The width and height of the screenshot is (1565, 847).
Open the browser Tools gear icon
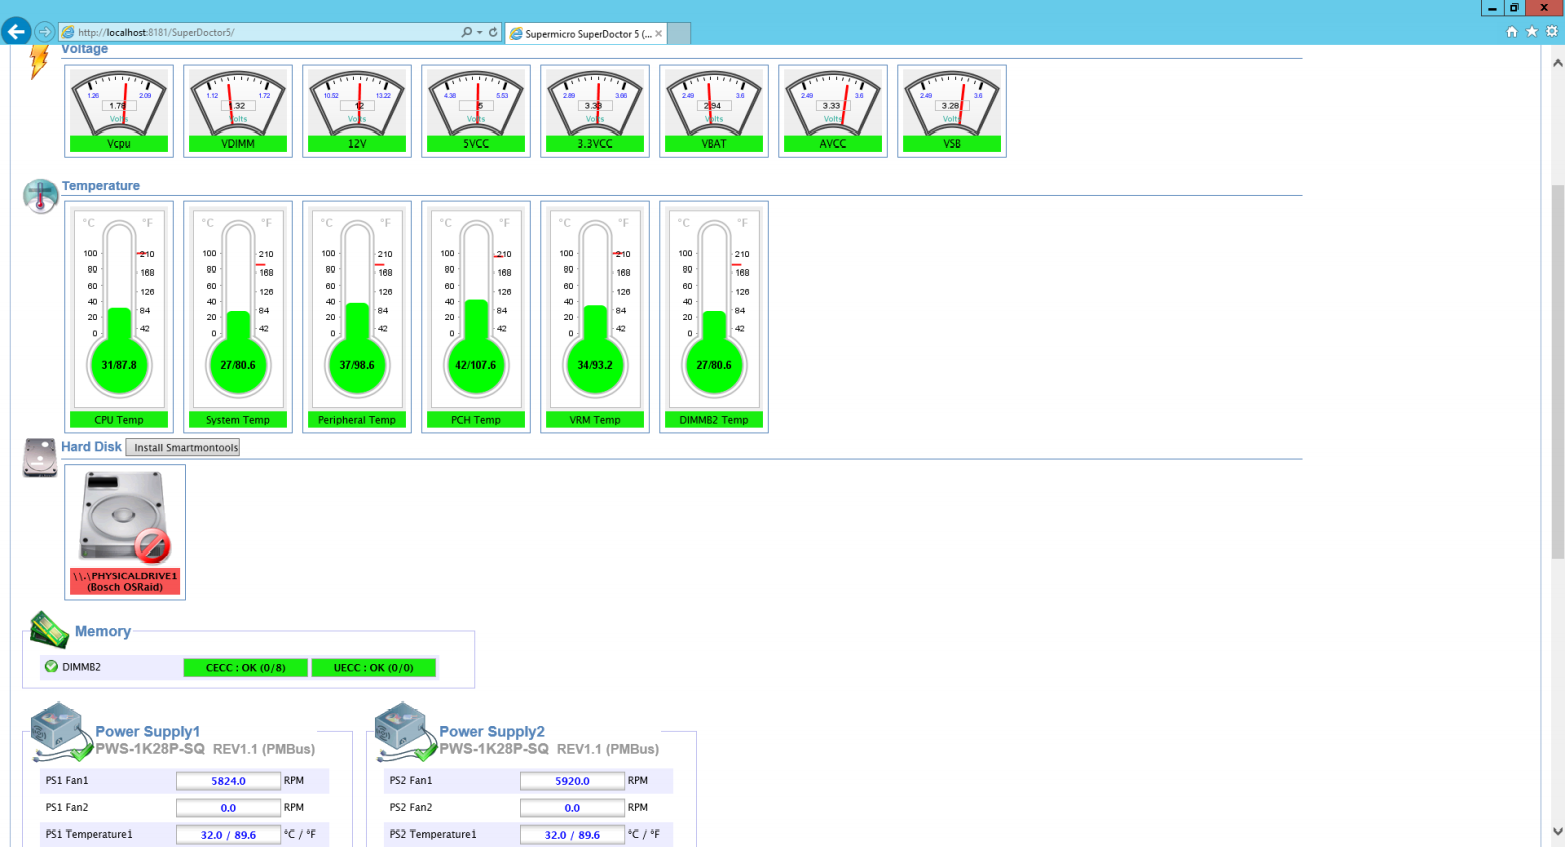click(1552, 32)
